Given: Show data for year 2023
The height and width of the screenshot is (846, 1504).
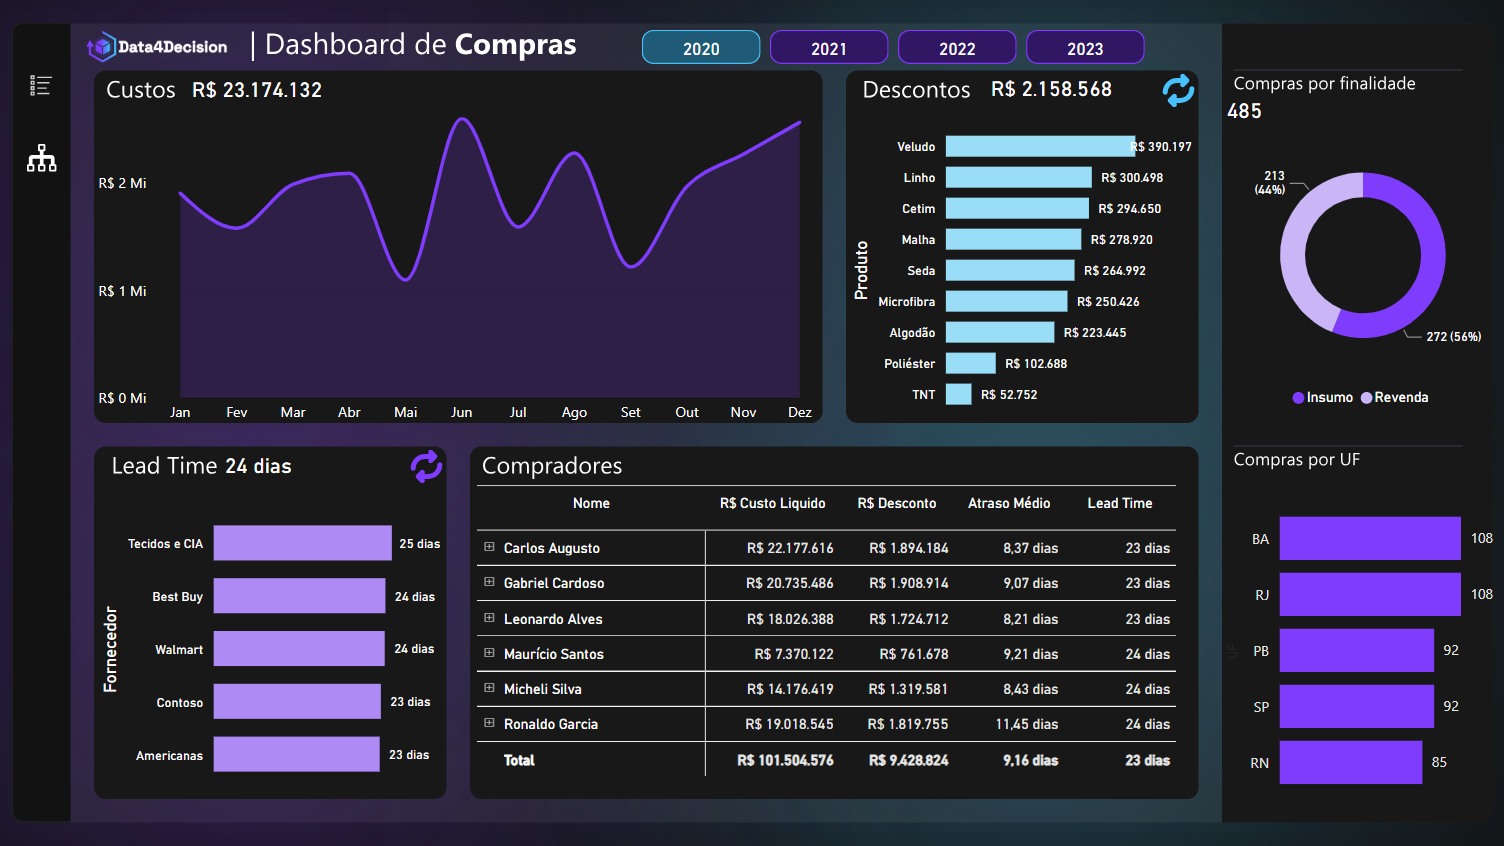Looking at the screenshot, I should pyautogui.click(x=1084, y=48).
